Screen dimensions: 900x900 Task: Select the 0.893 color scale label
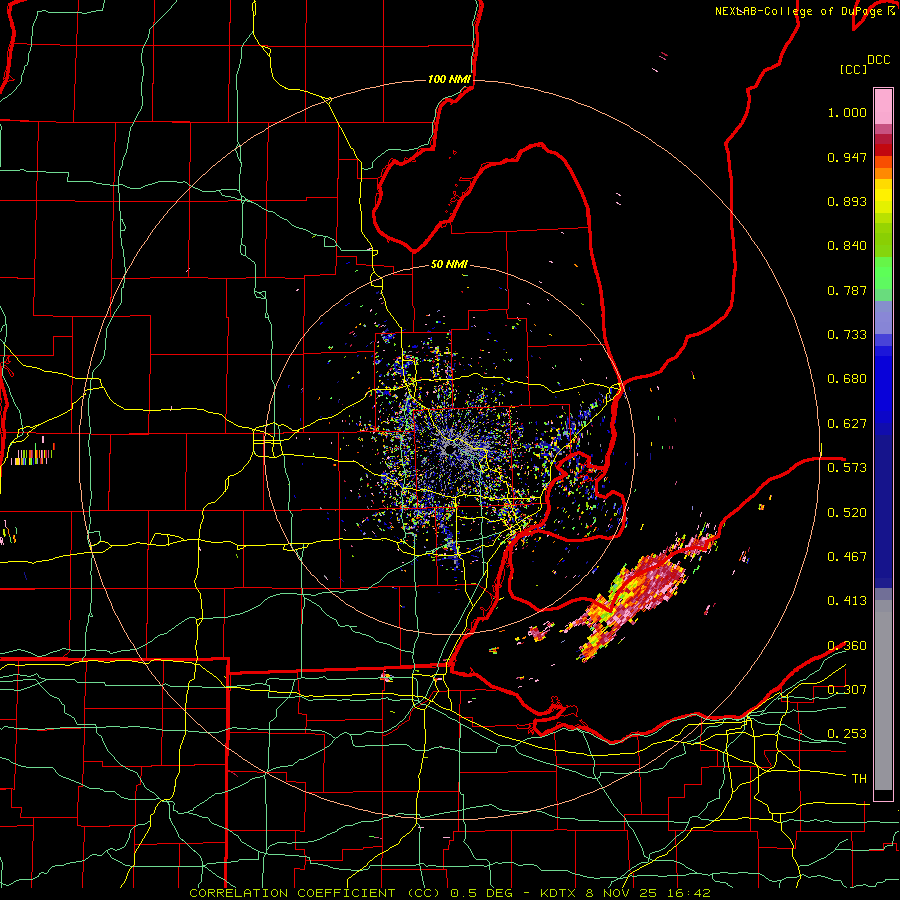847,201
